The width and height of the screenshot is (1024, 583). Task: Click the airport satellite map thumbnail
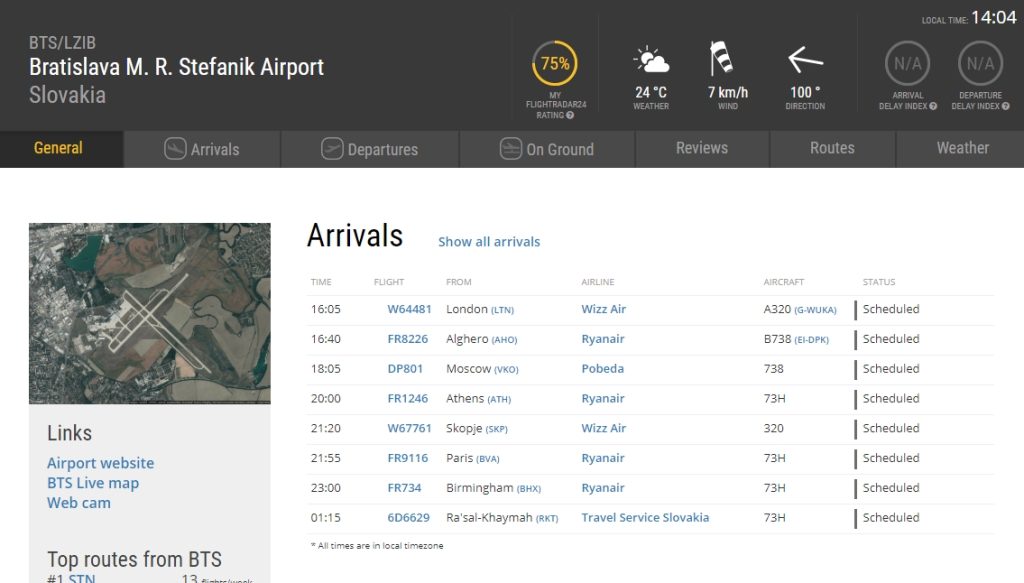[x=150, y=313]
